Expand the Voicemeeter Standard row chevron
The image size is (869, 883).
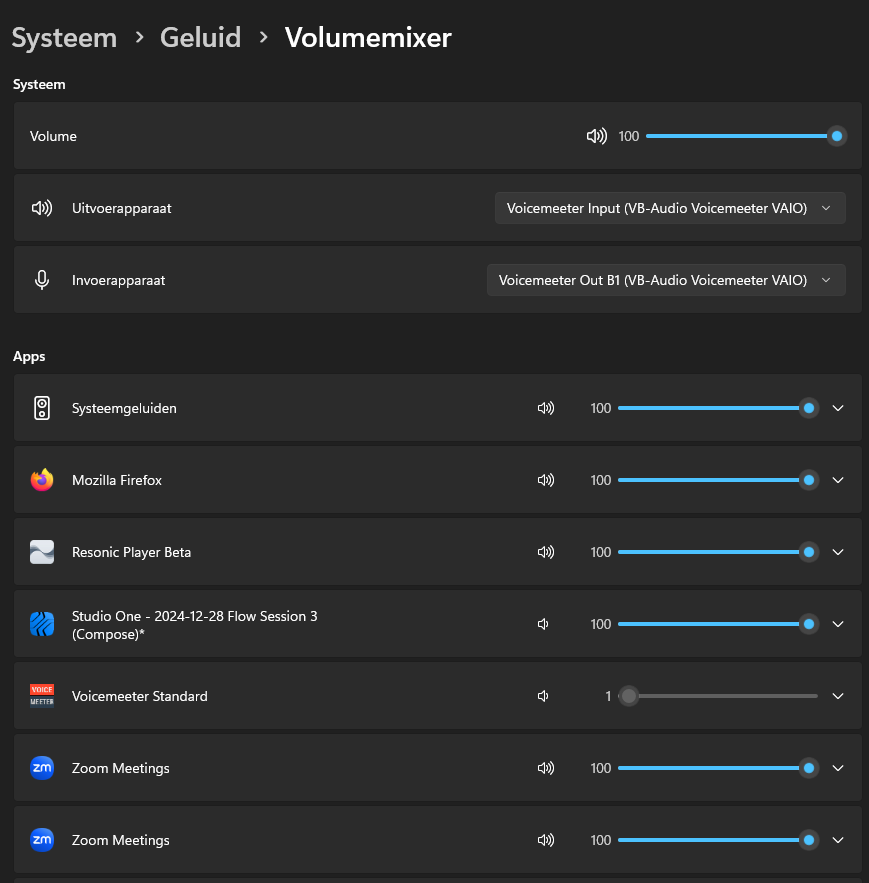[838, 696]
